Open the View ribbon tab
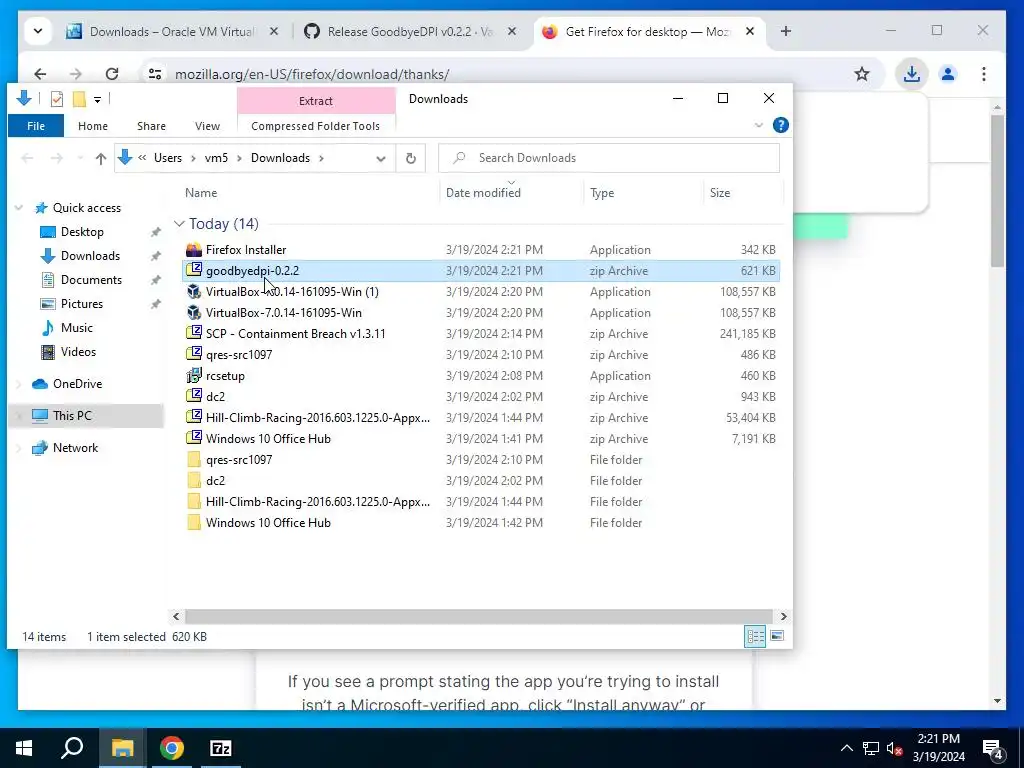This screenshot has height=768, width=1024. [207, 126]
